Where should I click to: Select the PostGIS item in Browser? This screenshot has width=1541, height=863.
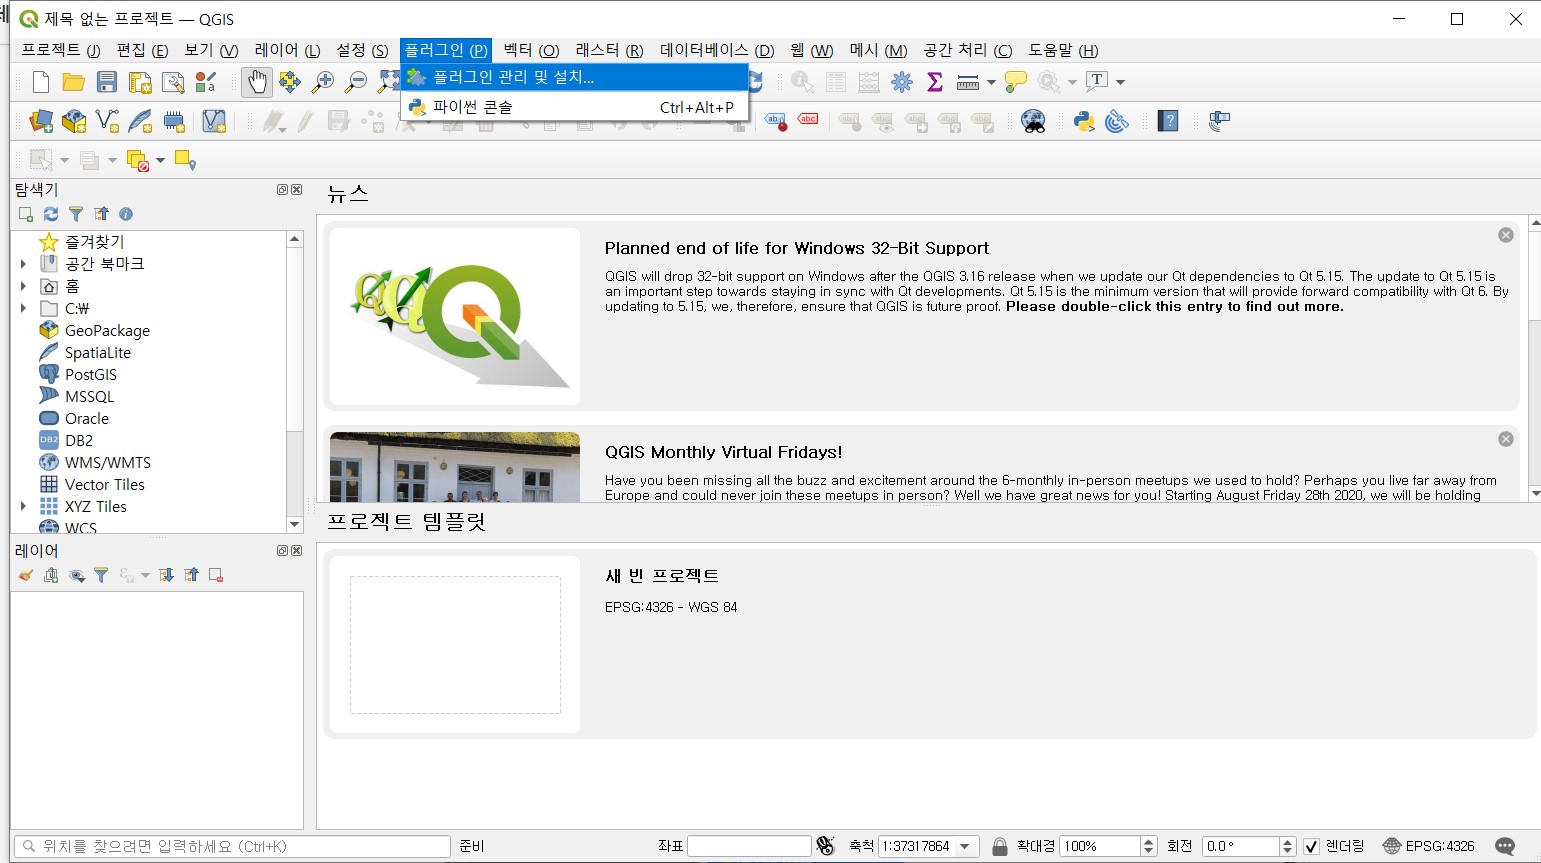90,374
